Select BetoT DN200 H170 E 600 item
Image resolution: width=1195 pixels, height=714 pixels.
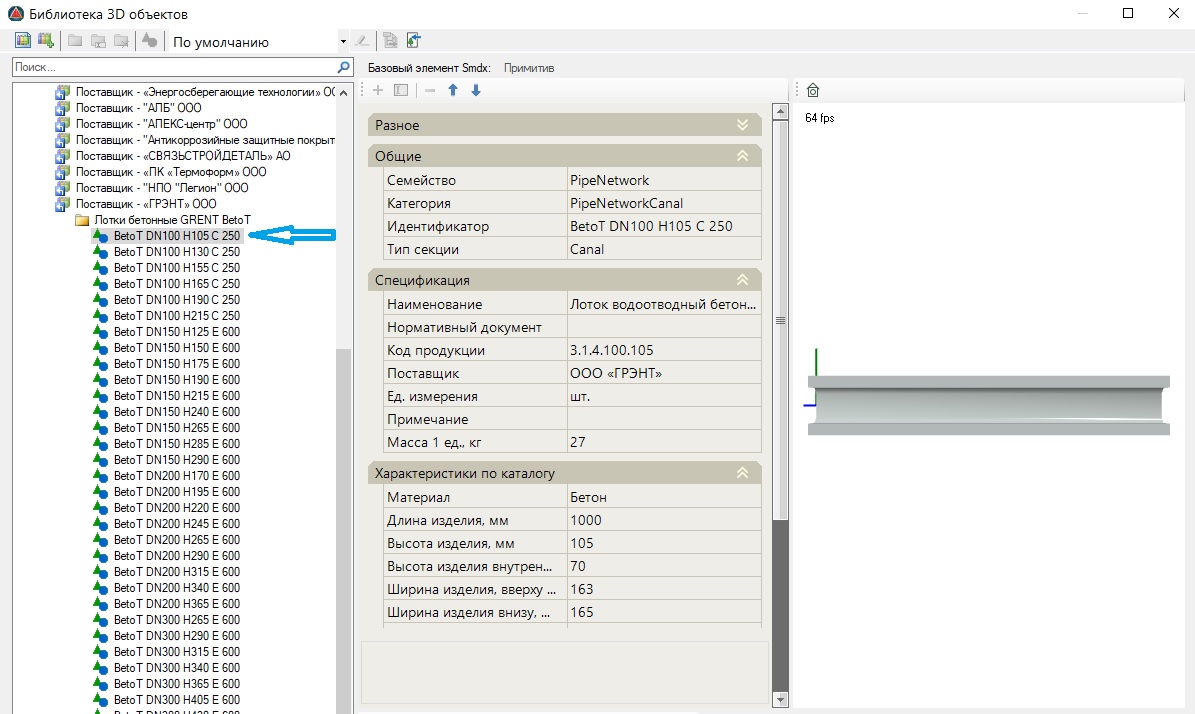coord(176,475)
